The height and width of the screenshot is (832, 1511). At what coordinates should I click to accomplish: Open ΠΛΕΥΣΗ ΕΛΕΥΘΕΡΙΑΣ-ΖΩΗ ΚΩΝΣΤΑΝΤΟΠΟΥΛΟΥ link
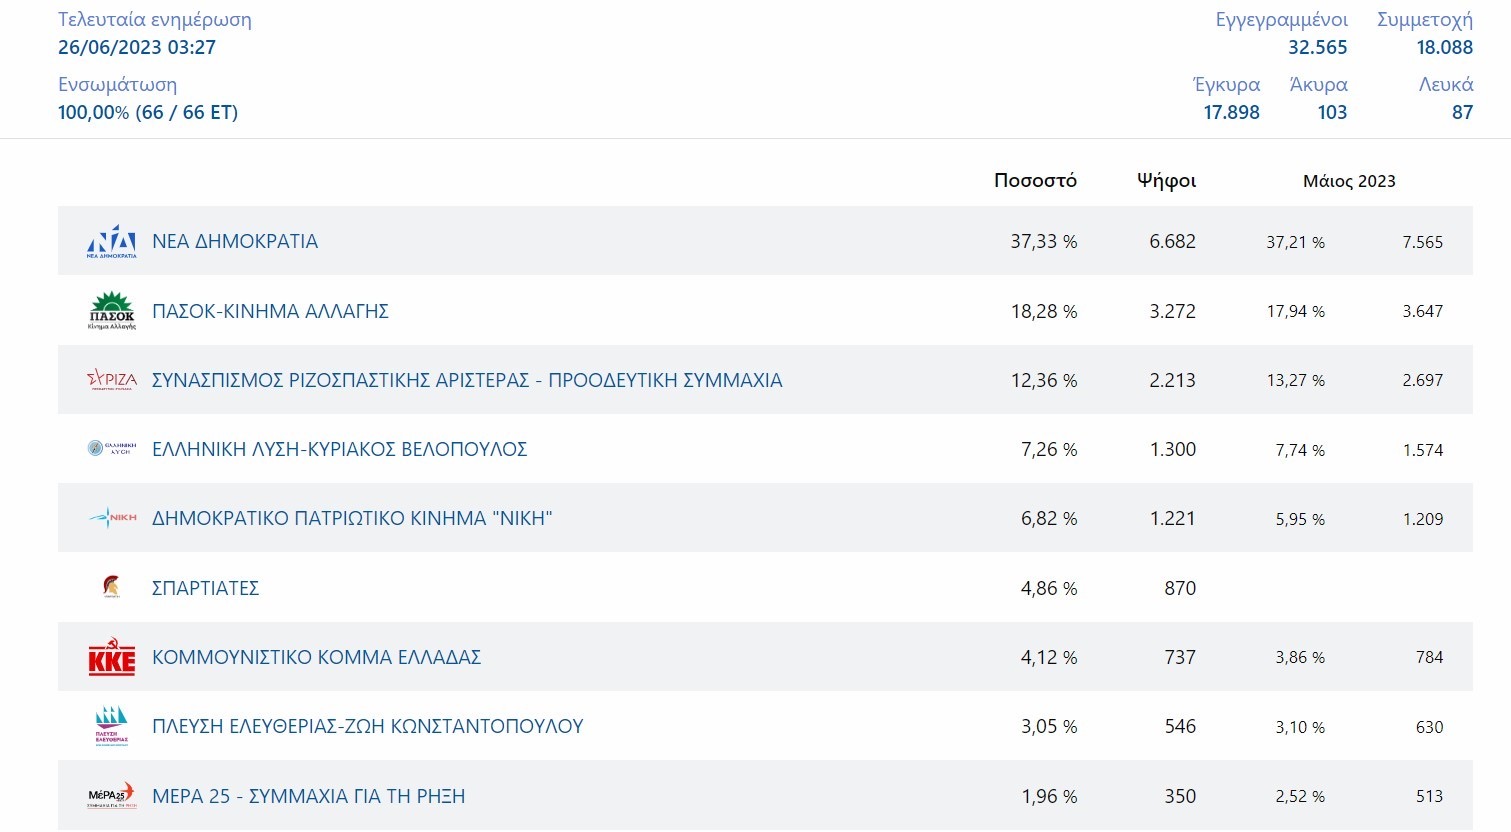tap(367, 726)
